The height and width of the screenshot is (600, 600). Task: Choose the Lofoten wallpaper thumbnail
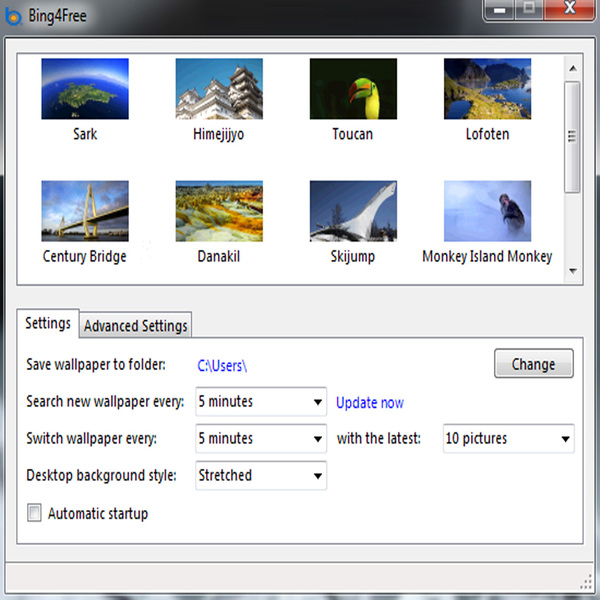(488, 89)
